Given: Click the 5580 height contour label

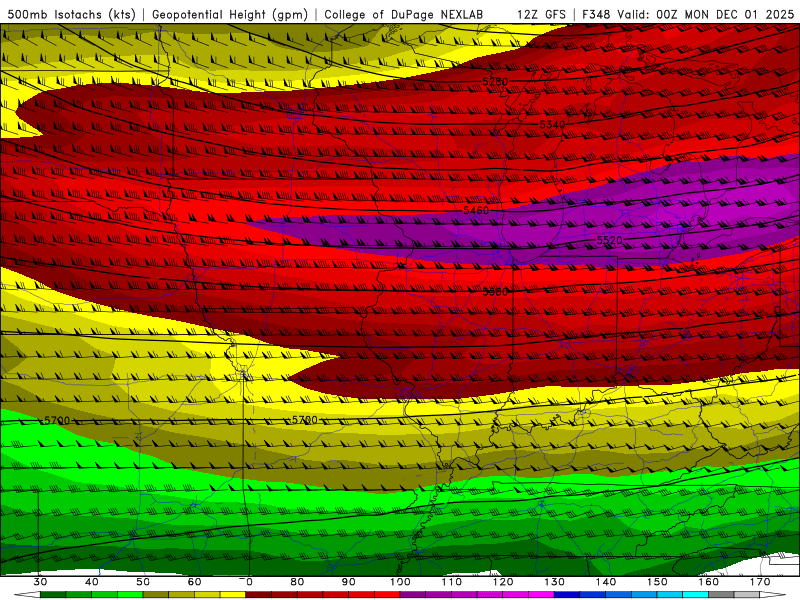Looking at the screenshot, I should coord(495,291).
